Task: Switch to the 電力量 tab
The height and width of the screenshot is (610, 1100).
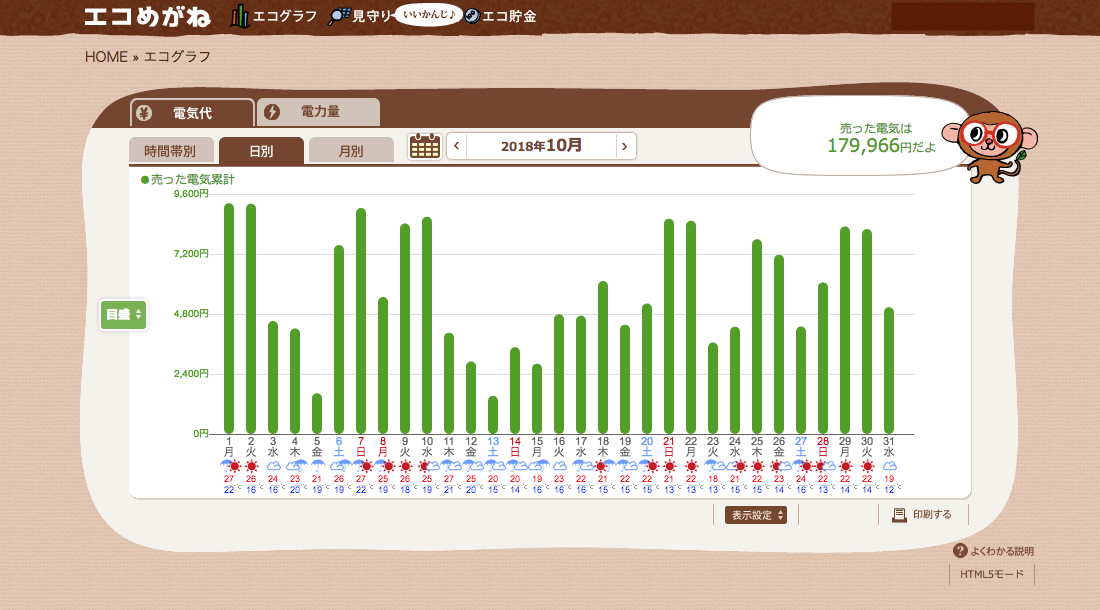Action: 319,112
